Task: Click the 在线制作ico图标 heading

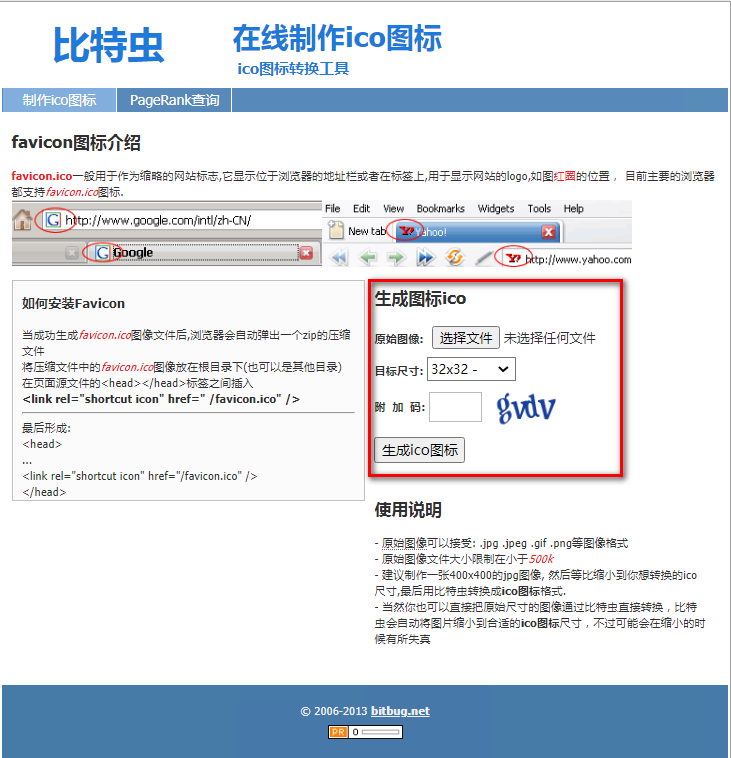Action: (x=337, y=38)
